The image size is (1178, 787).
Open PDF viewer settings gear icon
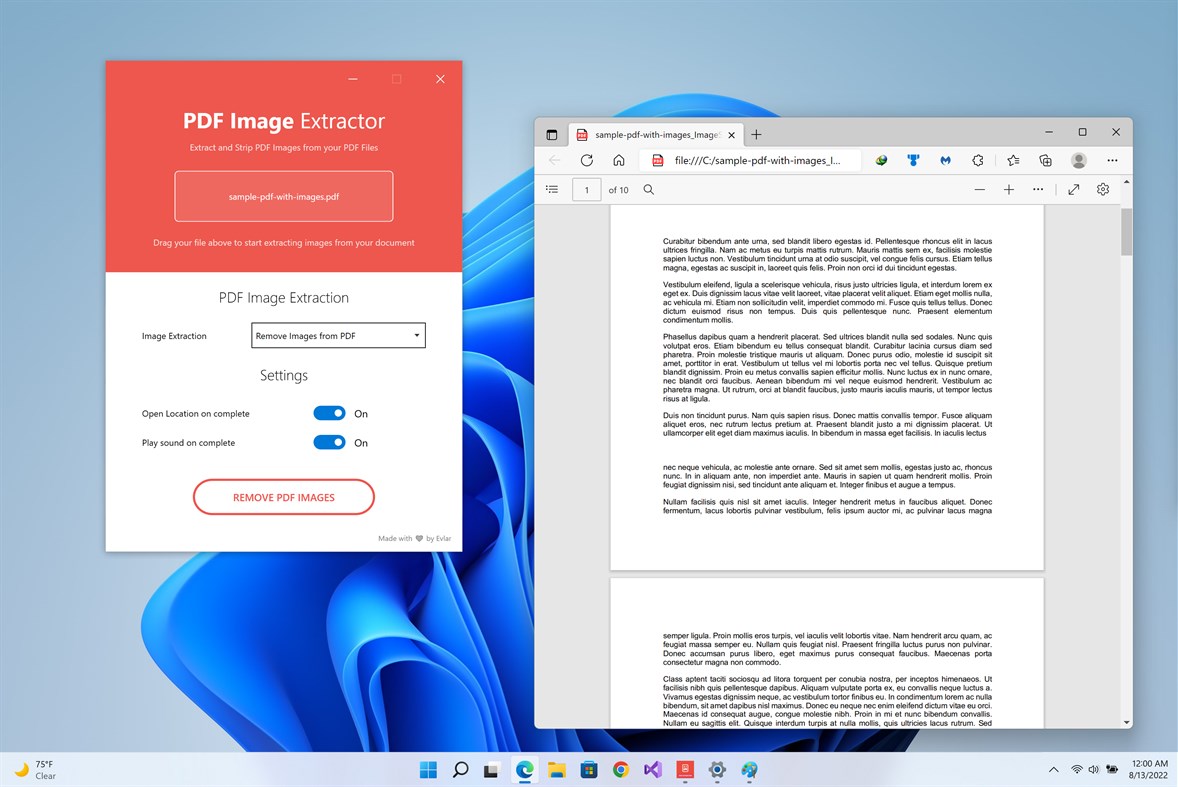pos(1102,189)
